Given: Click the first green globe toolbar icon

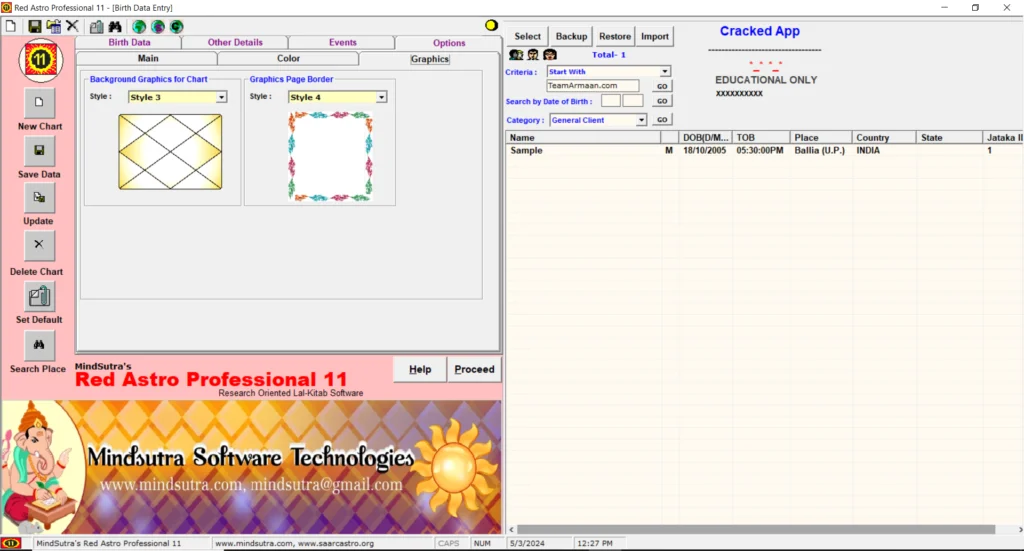Looking at the screenshot, I should (x=139, y=27).
